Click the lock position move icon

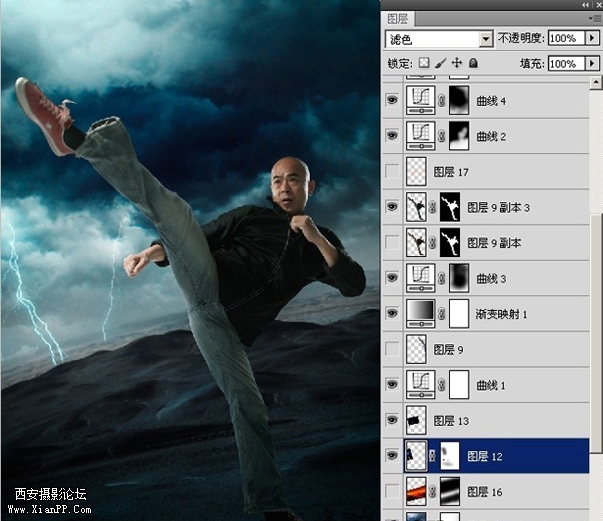[456, 63]
